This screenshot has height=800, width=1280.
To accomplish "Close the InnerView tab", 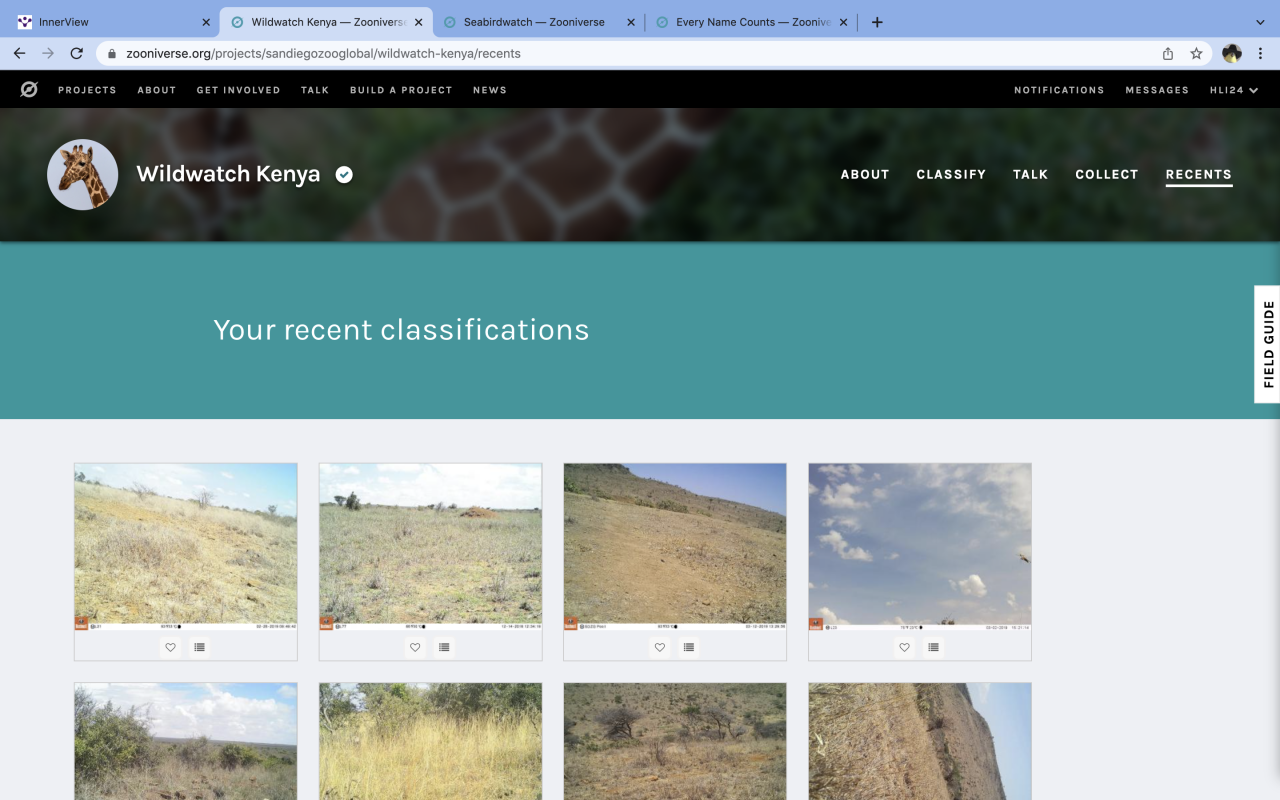I will pyautogui.click(x=206, y=22).
